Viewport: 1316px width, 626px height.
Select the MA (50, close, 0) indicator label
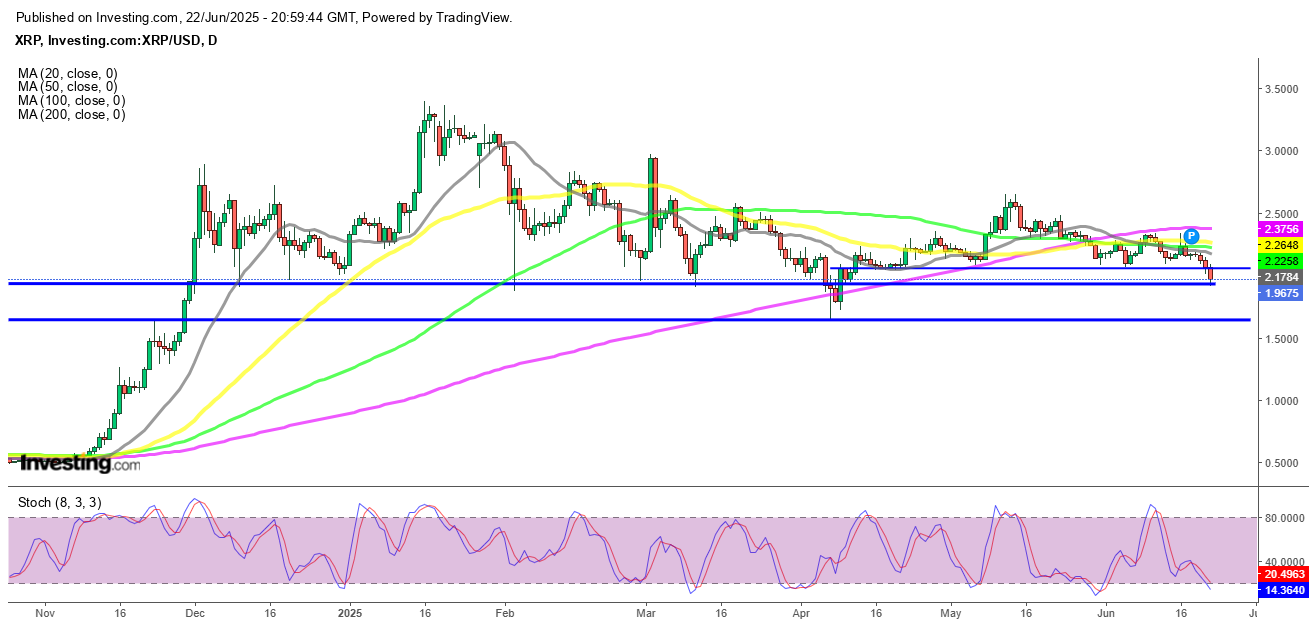pyautogui.click(x=68, y=87)
